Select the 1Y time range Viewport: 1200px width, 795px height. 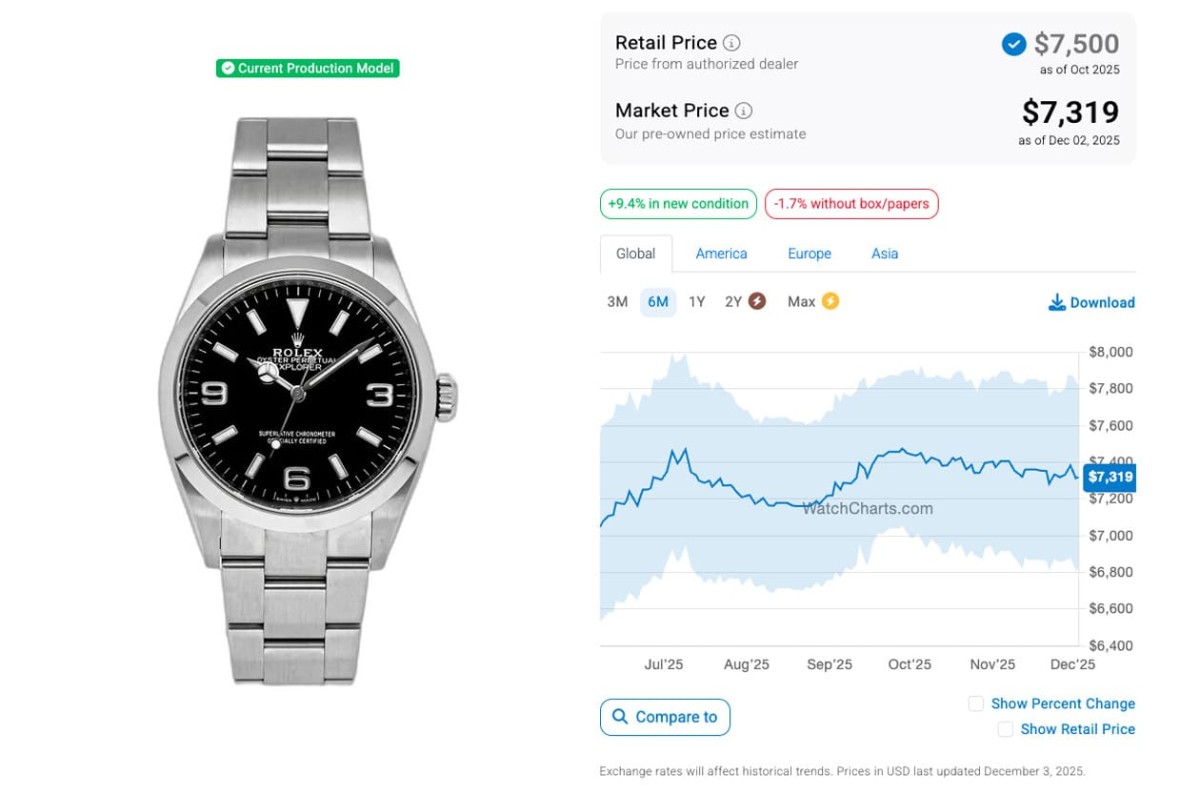point(697,302)
